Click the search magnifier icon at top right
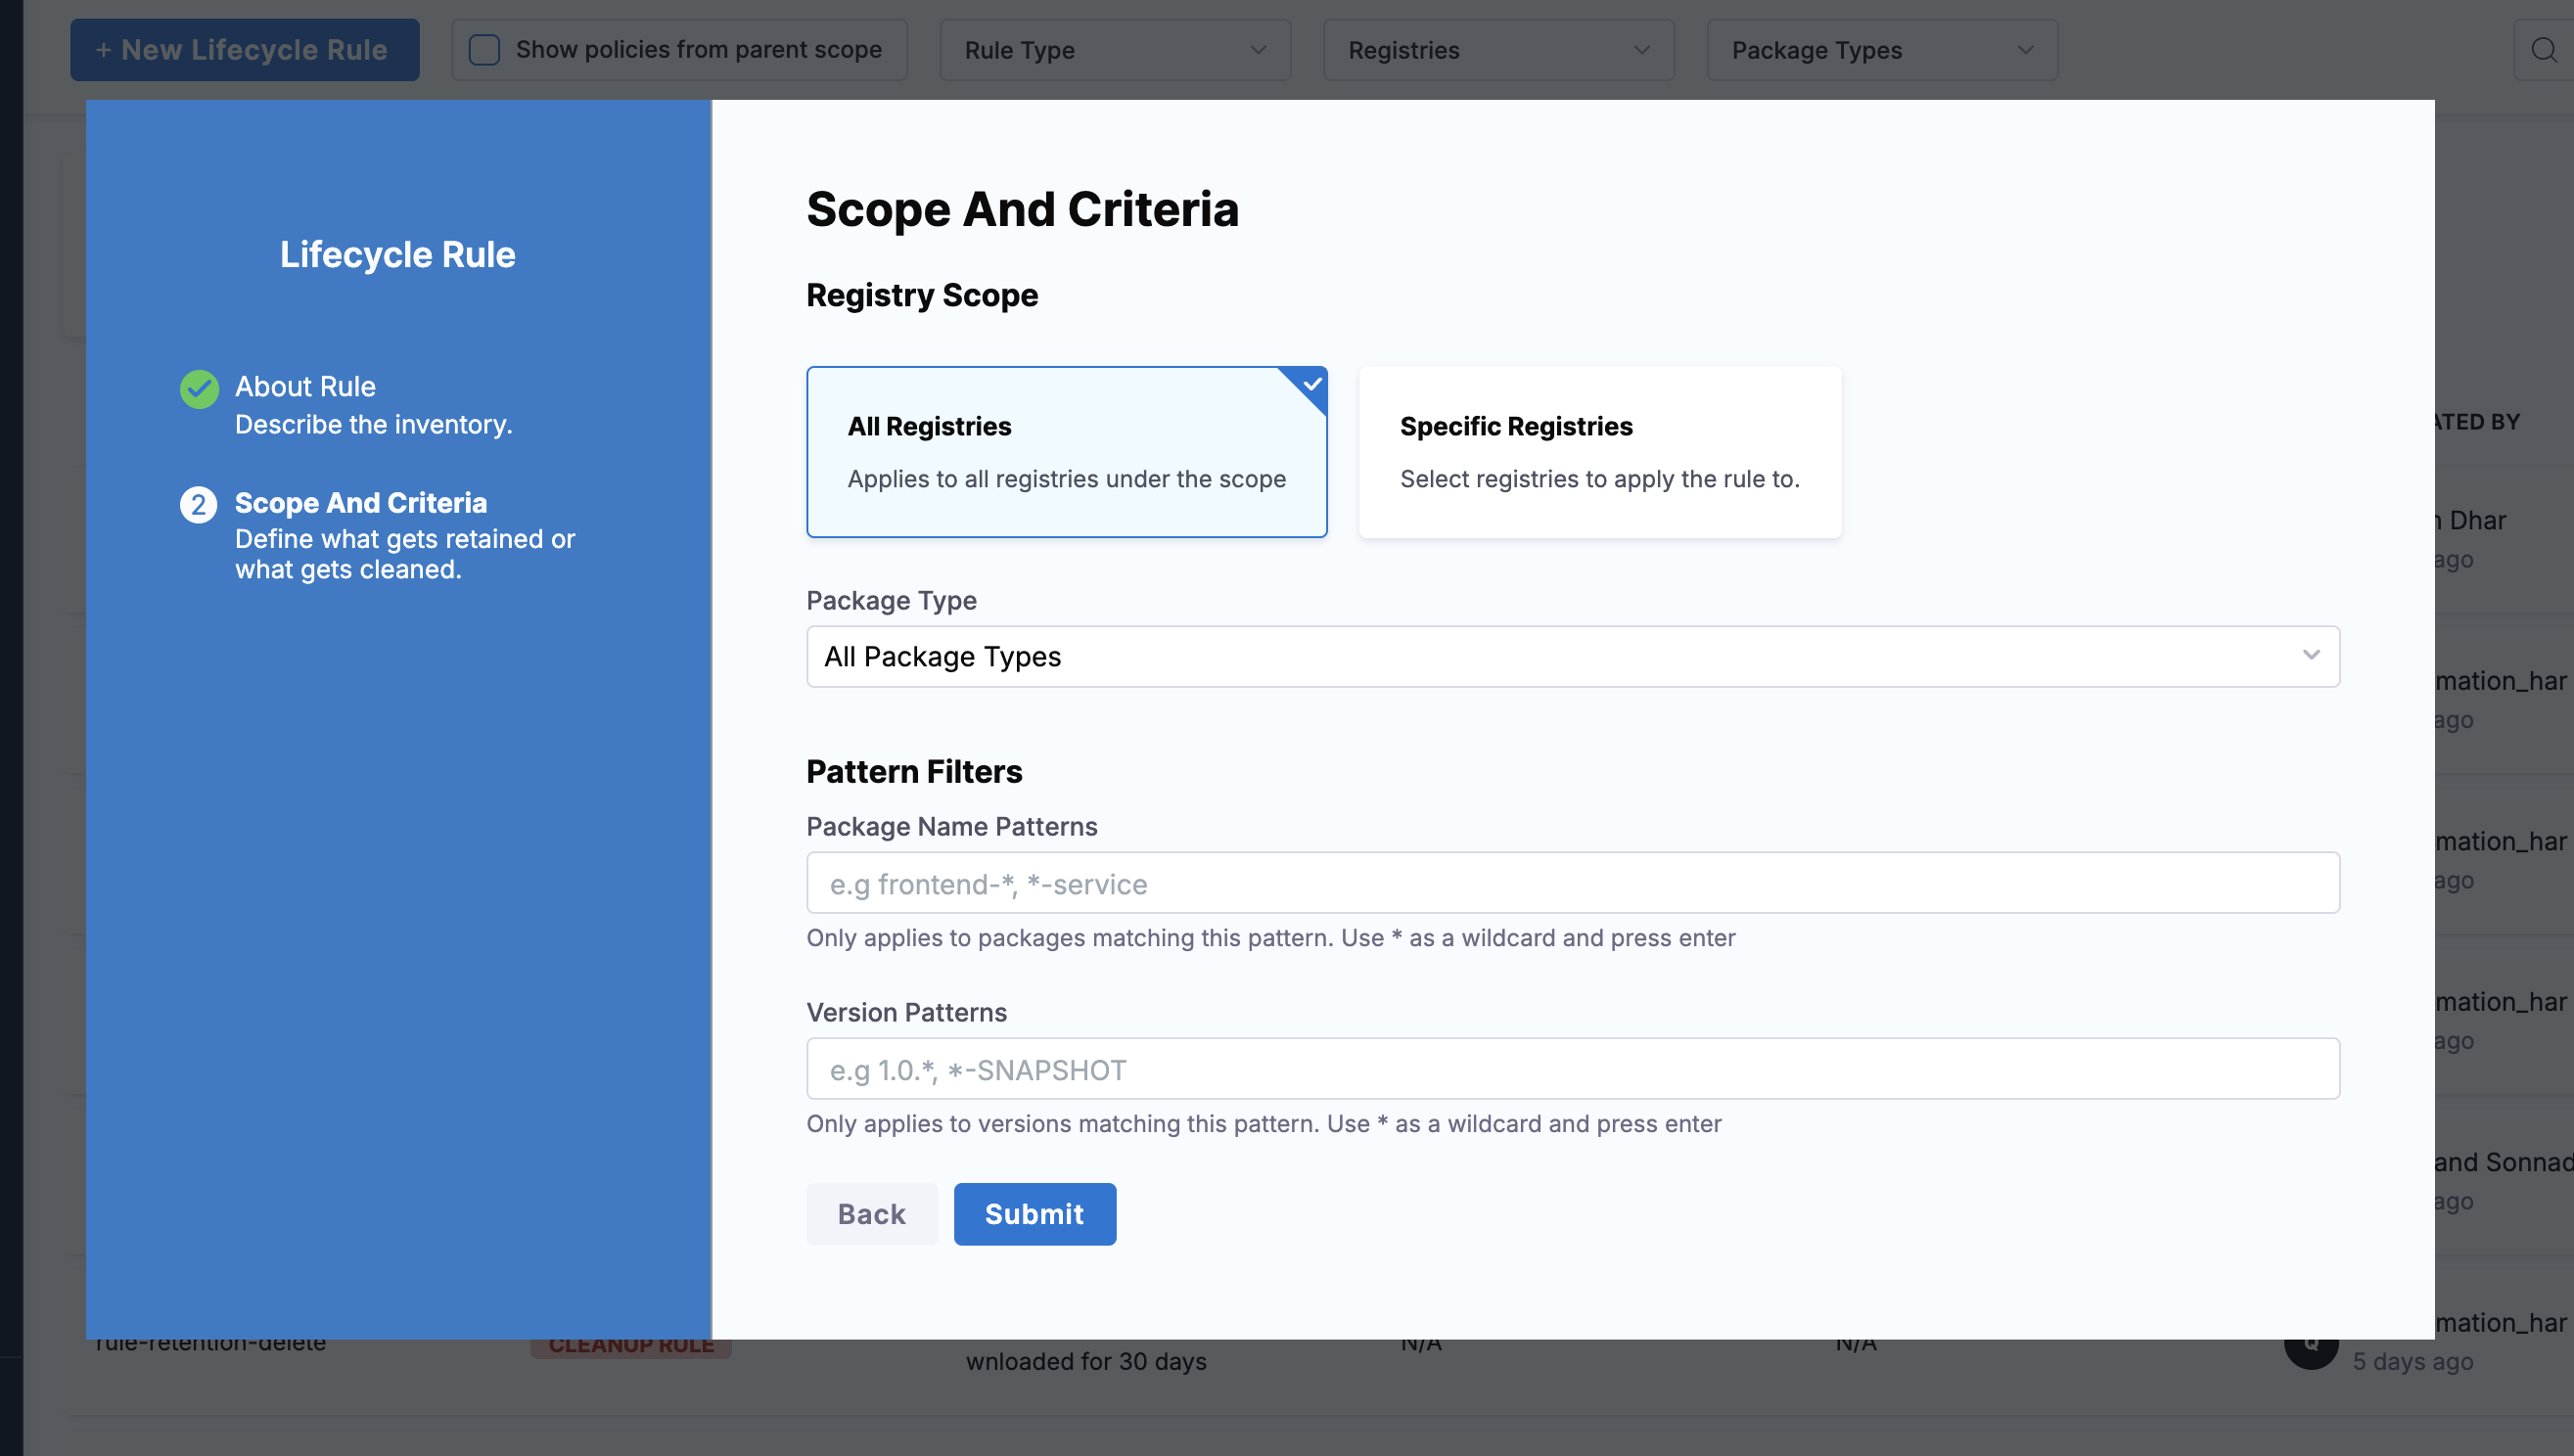The width and height of the screenshot is (2574, 1456). point(2543,50)
